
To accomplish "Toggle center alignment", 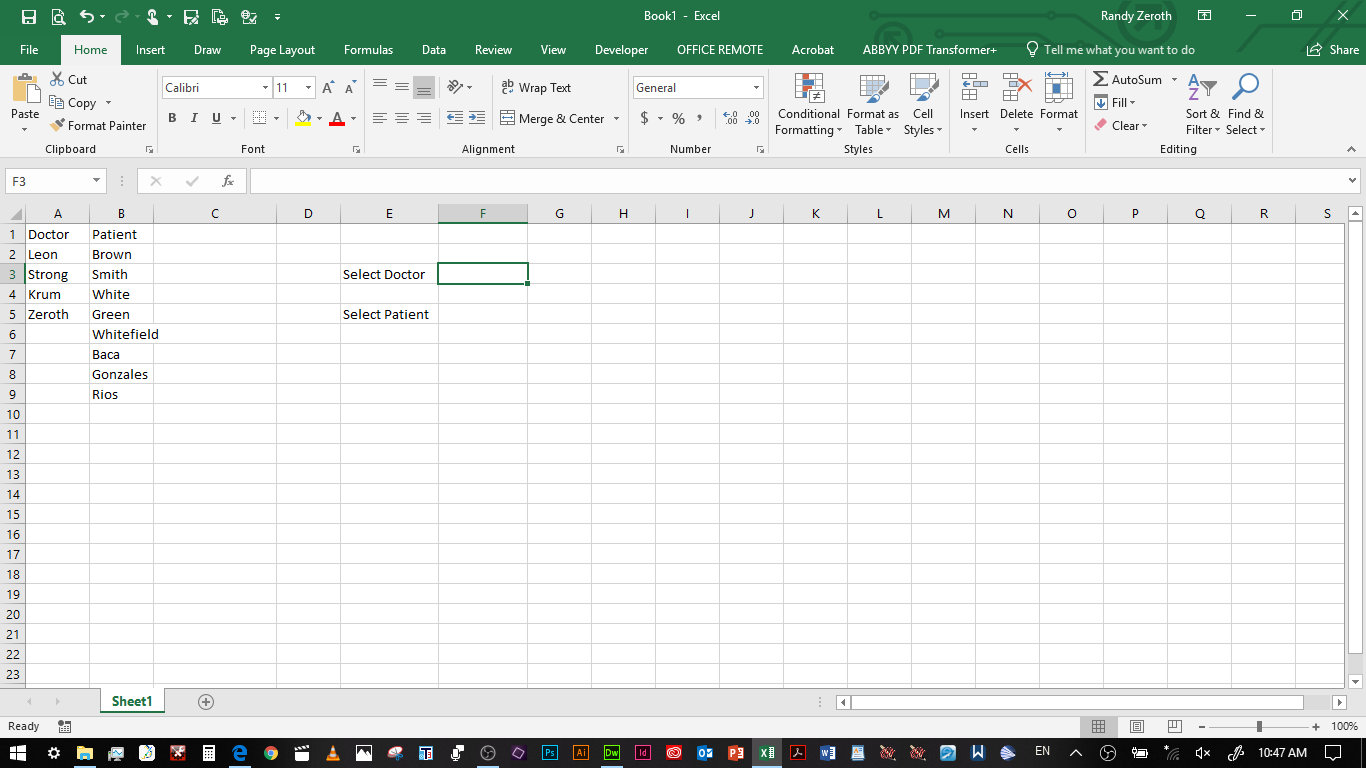I will pyautogui.click(x=401, y=118).
